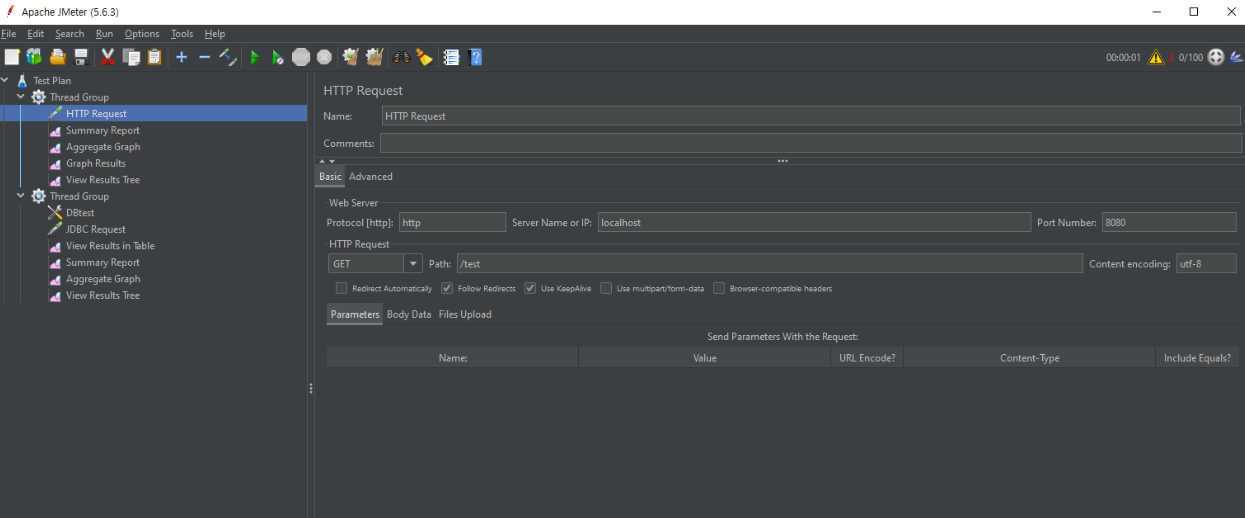This screenshot has width=1245, height=518.
Task: Collapse the Test Plan tree node
Action: click(6, 80)
